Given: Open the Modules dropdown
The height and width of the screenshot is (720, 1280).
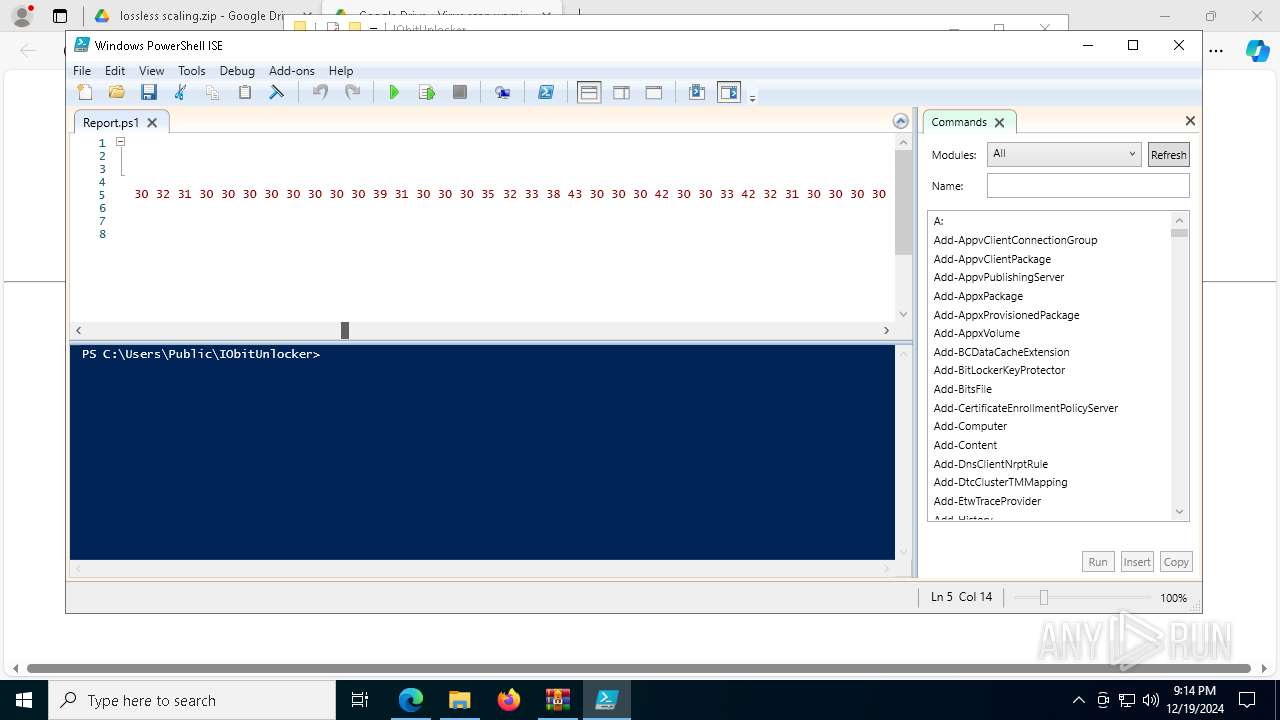Looking at the screenshot, I should (1063, 154).
